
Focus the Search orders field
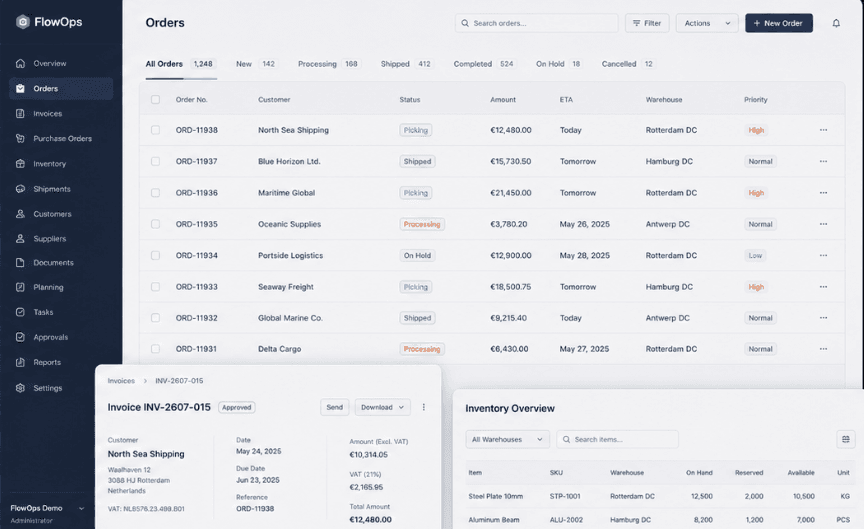537,23
